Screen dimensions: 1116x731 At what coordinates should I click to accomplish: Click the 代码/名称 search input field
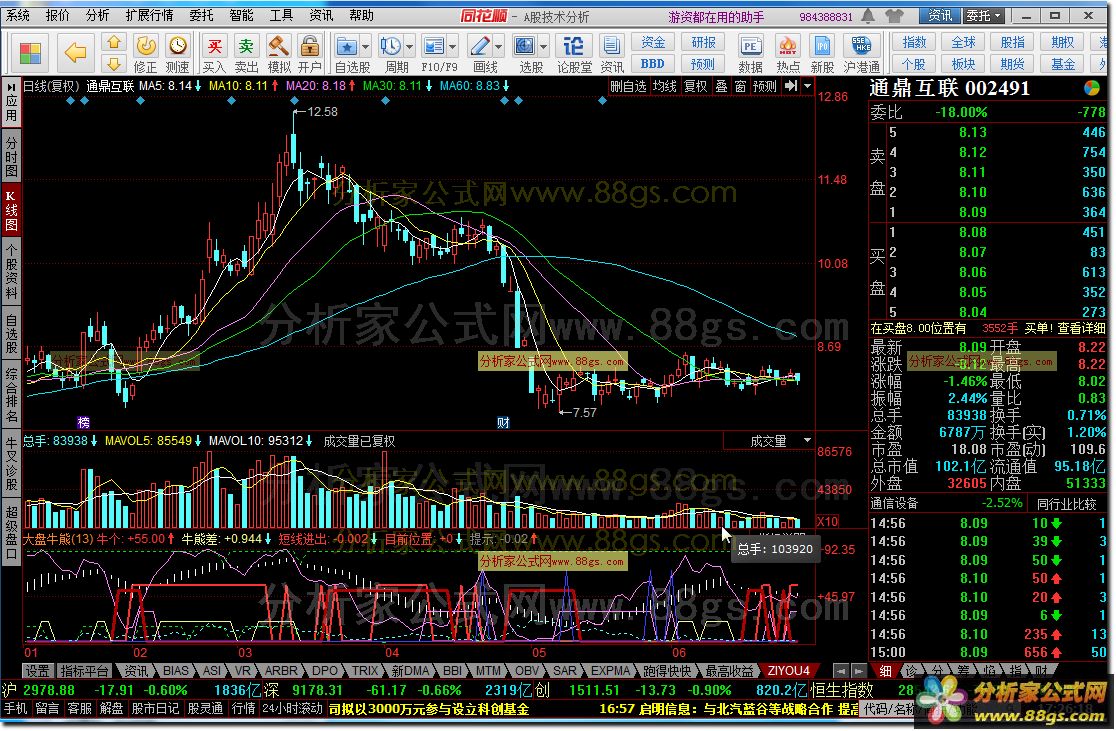[x=886, y=709]
